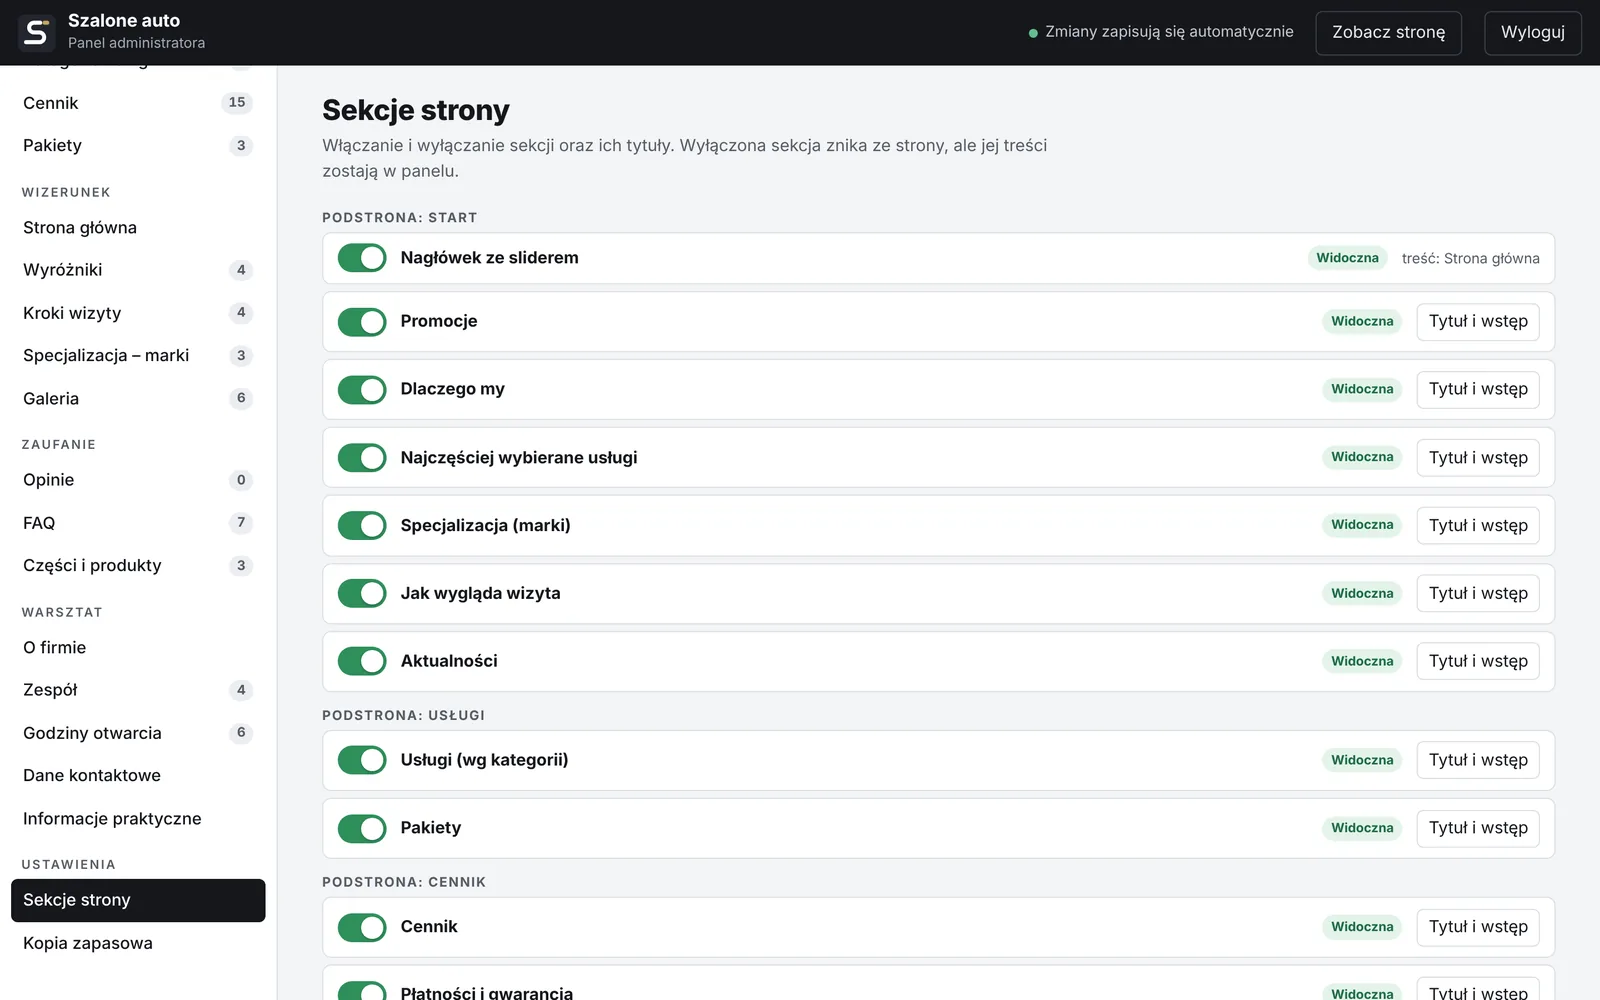Select Informacje praktyczne menu item
The height and width of the screenshot is (1000, 1600).
138,818
